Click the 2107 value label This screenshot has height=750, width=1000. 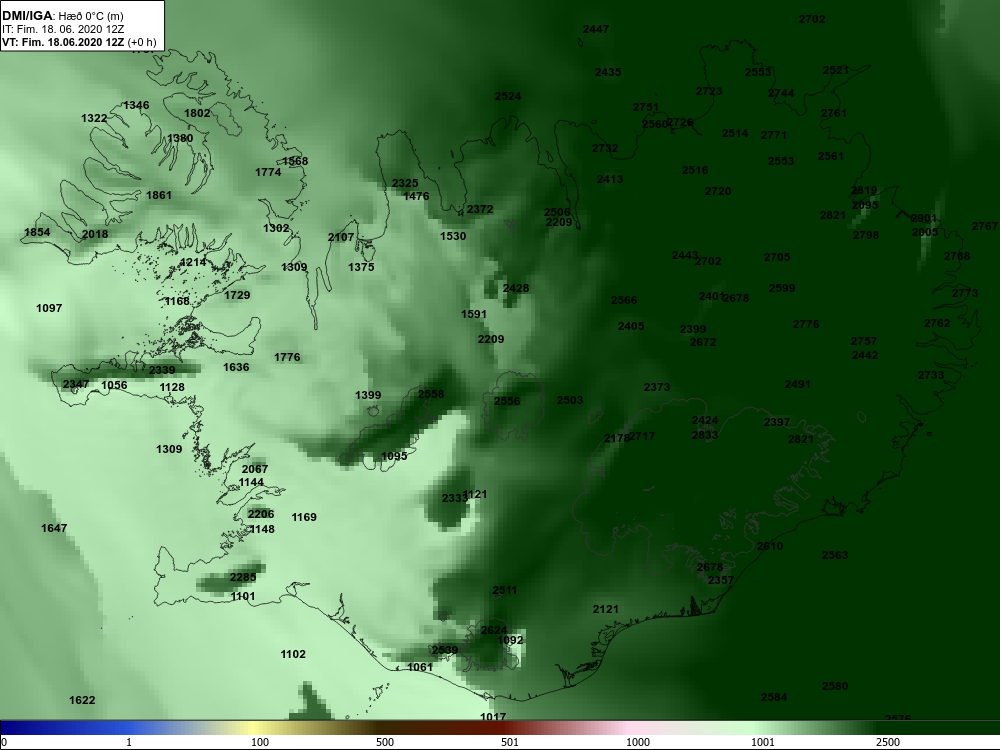pos(341,237)
